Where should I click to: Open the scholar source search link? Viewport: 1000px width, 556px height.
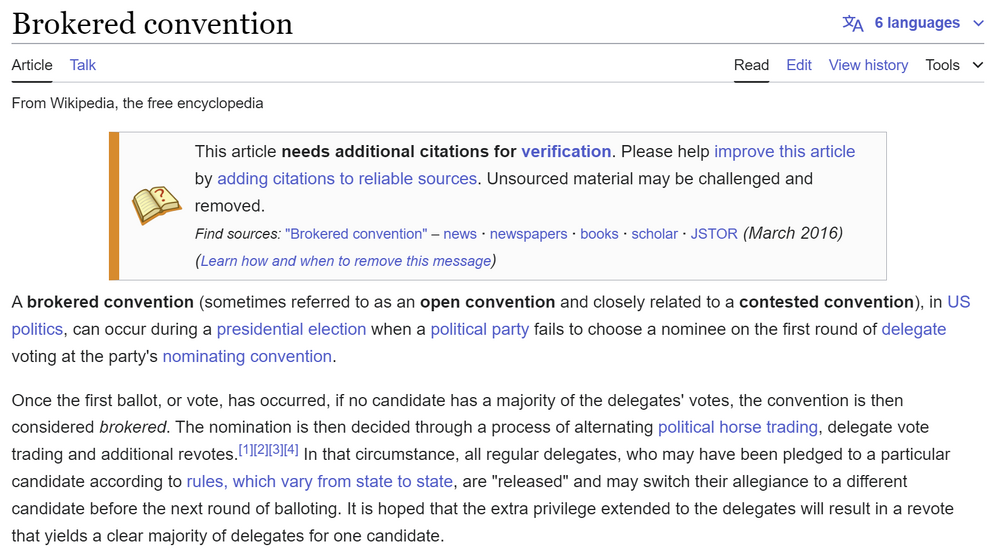[x=654, y=234]
